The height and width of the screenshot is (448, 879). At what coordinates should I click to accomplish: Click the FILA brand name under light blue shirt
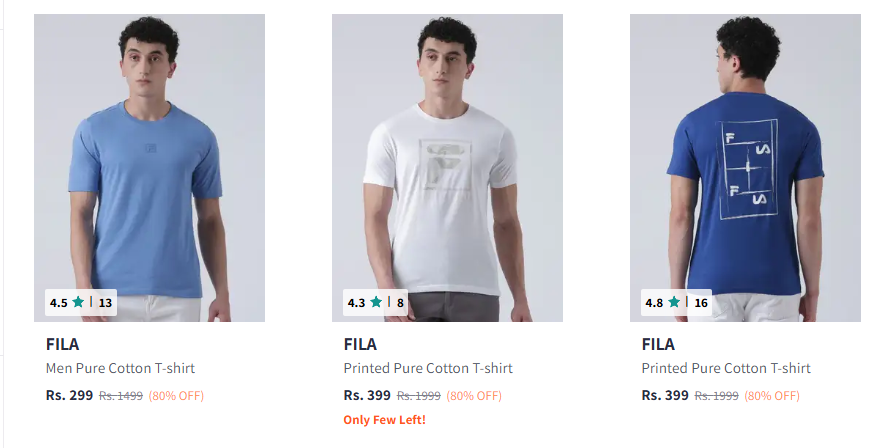click(62, 344)
